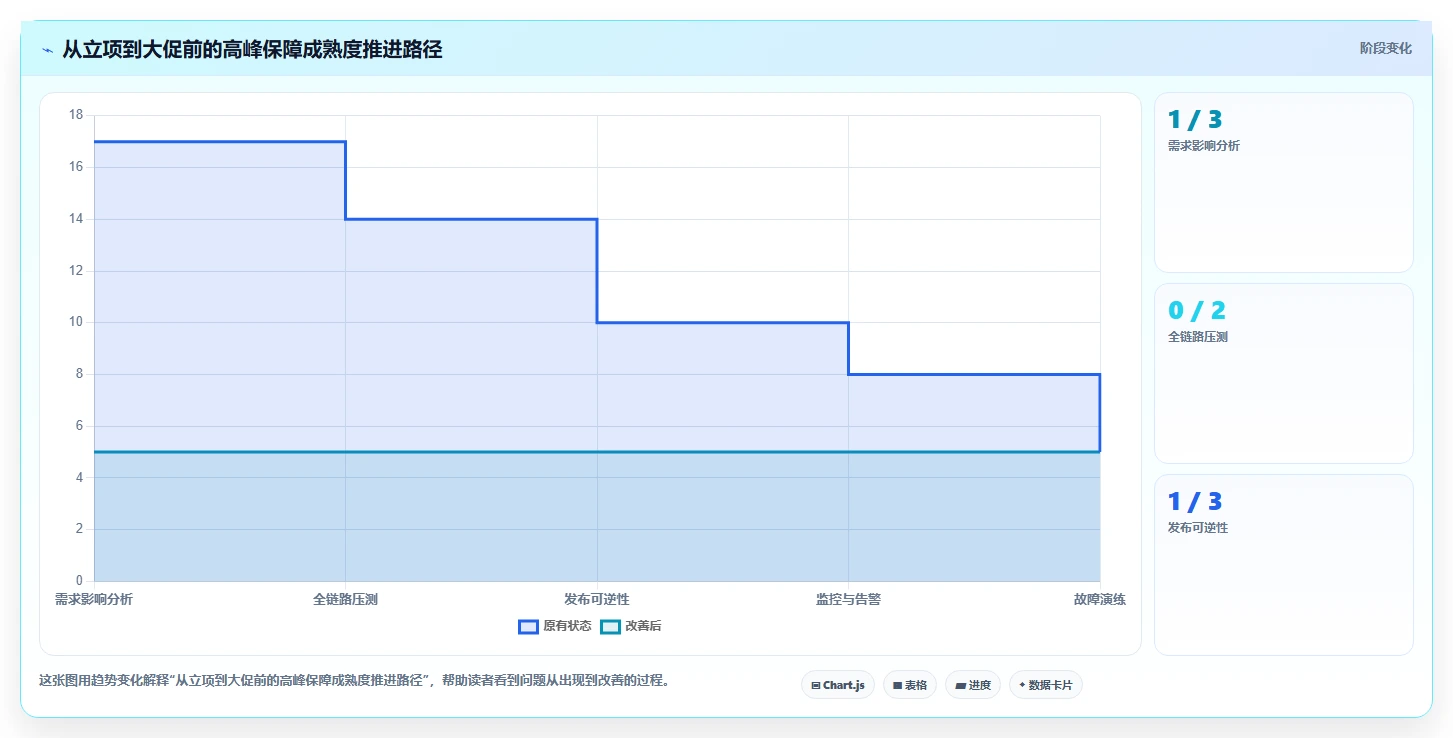Toggle the 原有状态 legend swatch
1453x738 pixels.
[528, 627]
